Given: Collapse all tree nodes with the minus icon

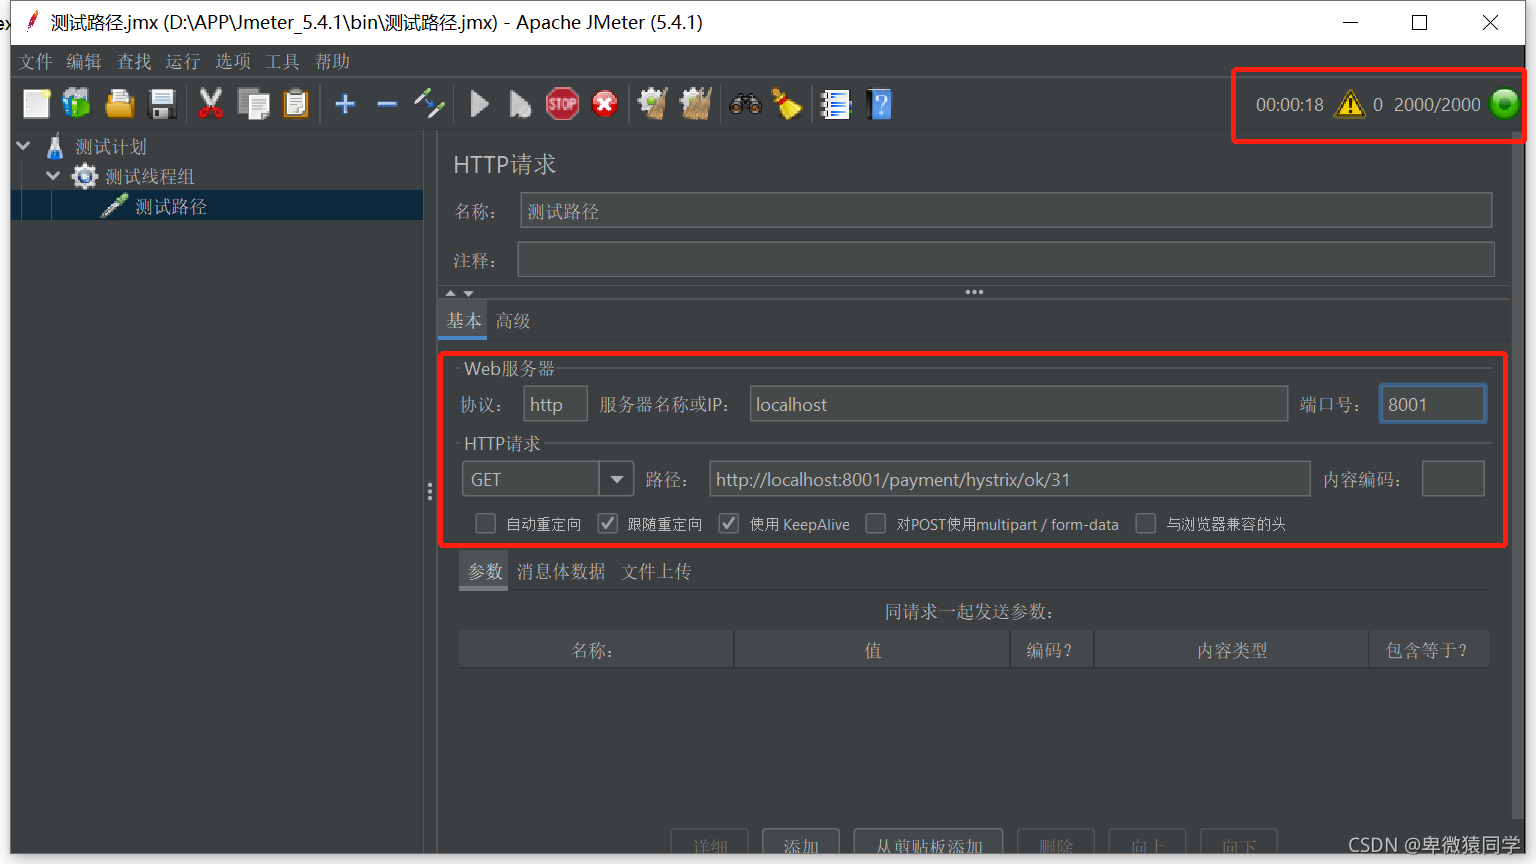Looking at the screenshot, I should [x=387, y=104].
